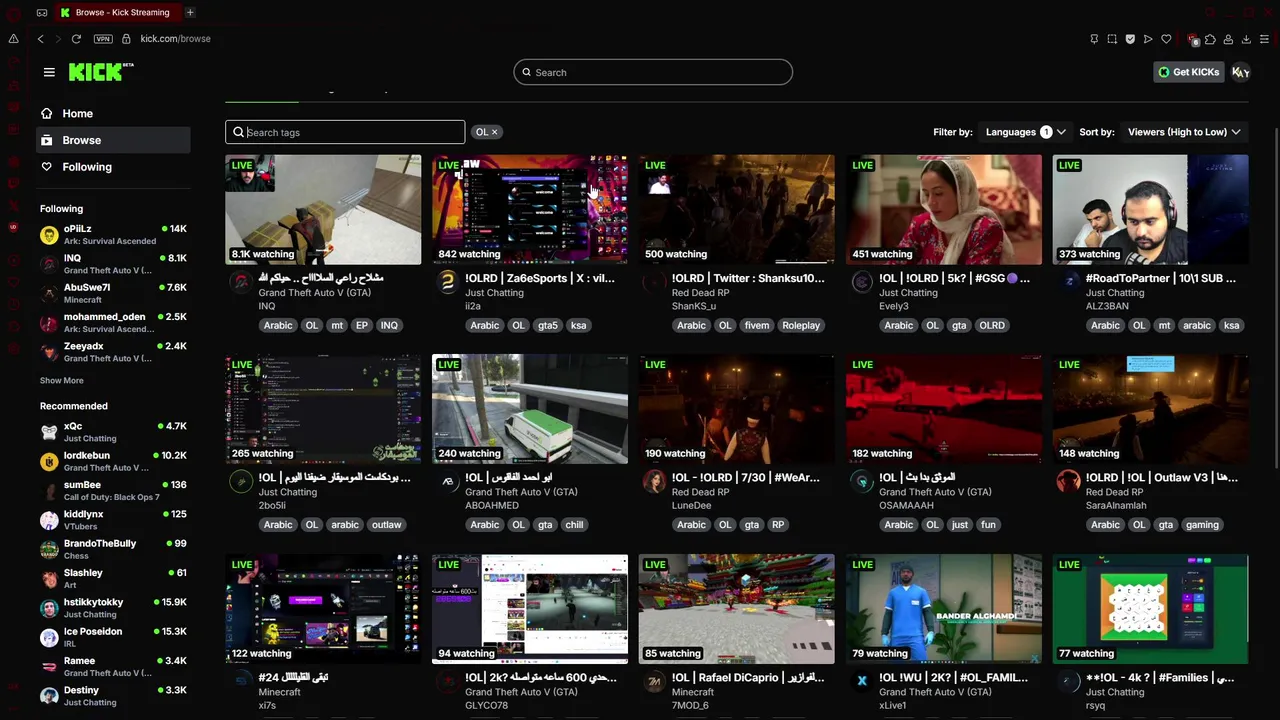Click the VPN badge in the address bar
The width and height of the screenshot is (1280, 720).
103,39
